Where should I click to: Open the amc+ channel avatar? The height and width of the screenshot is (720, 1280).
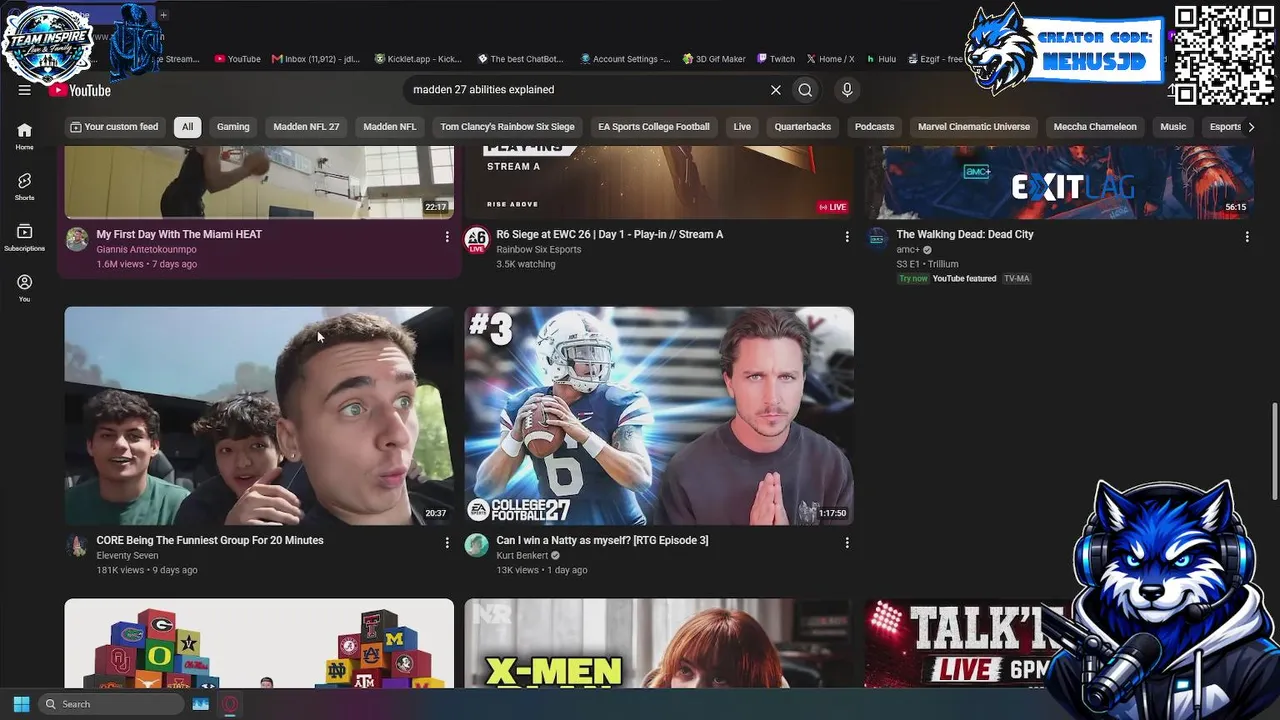[877, 239]
